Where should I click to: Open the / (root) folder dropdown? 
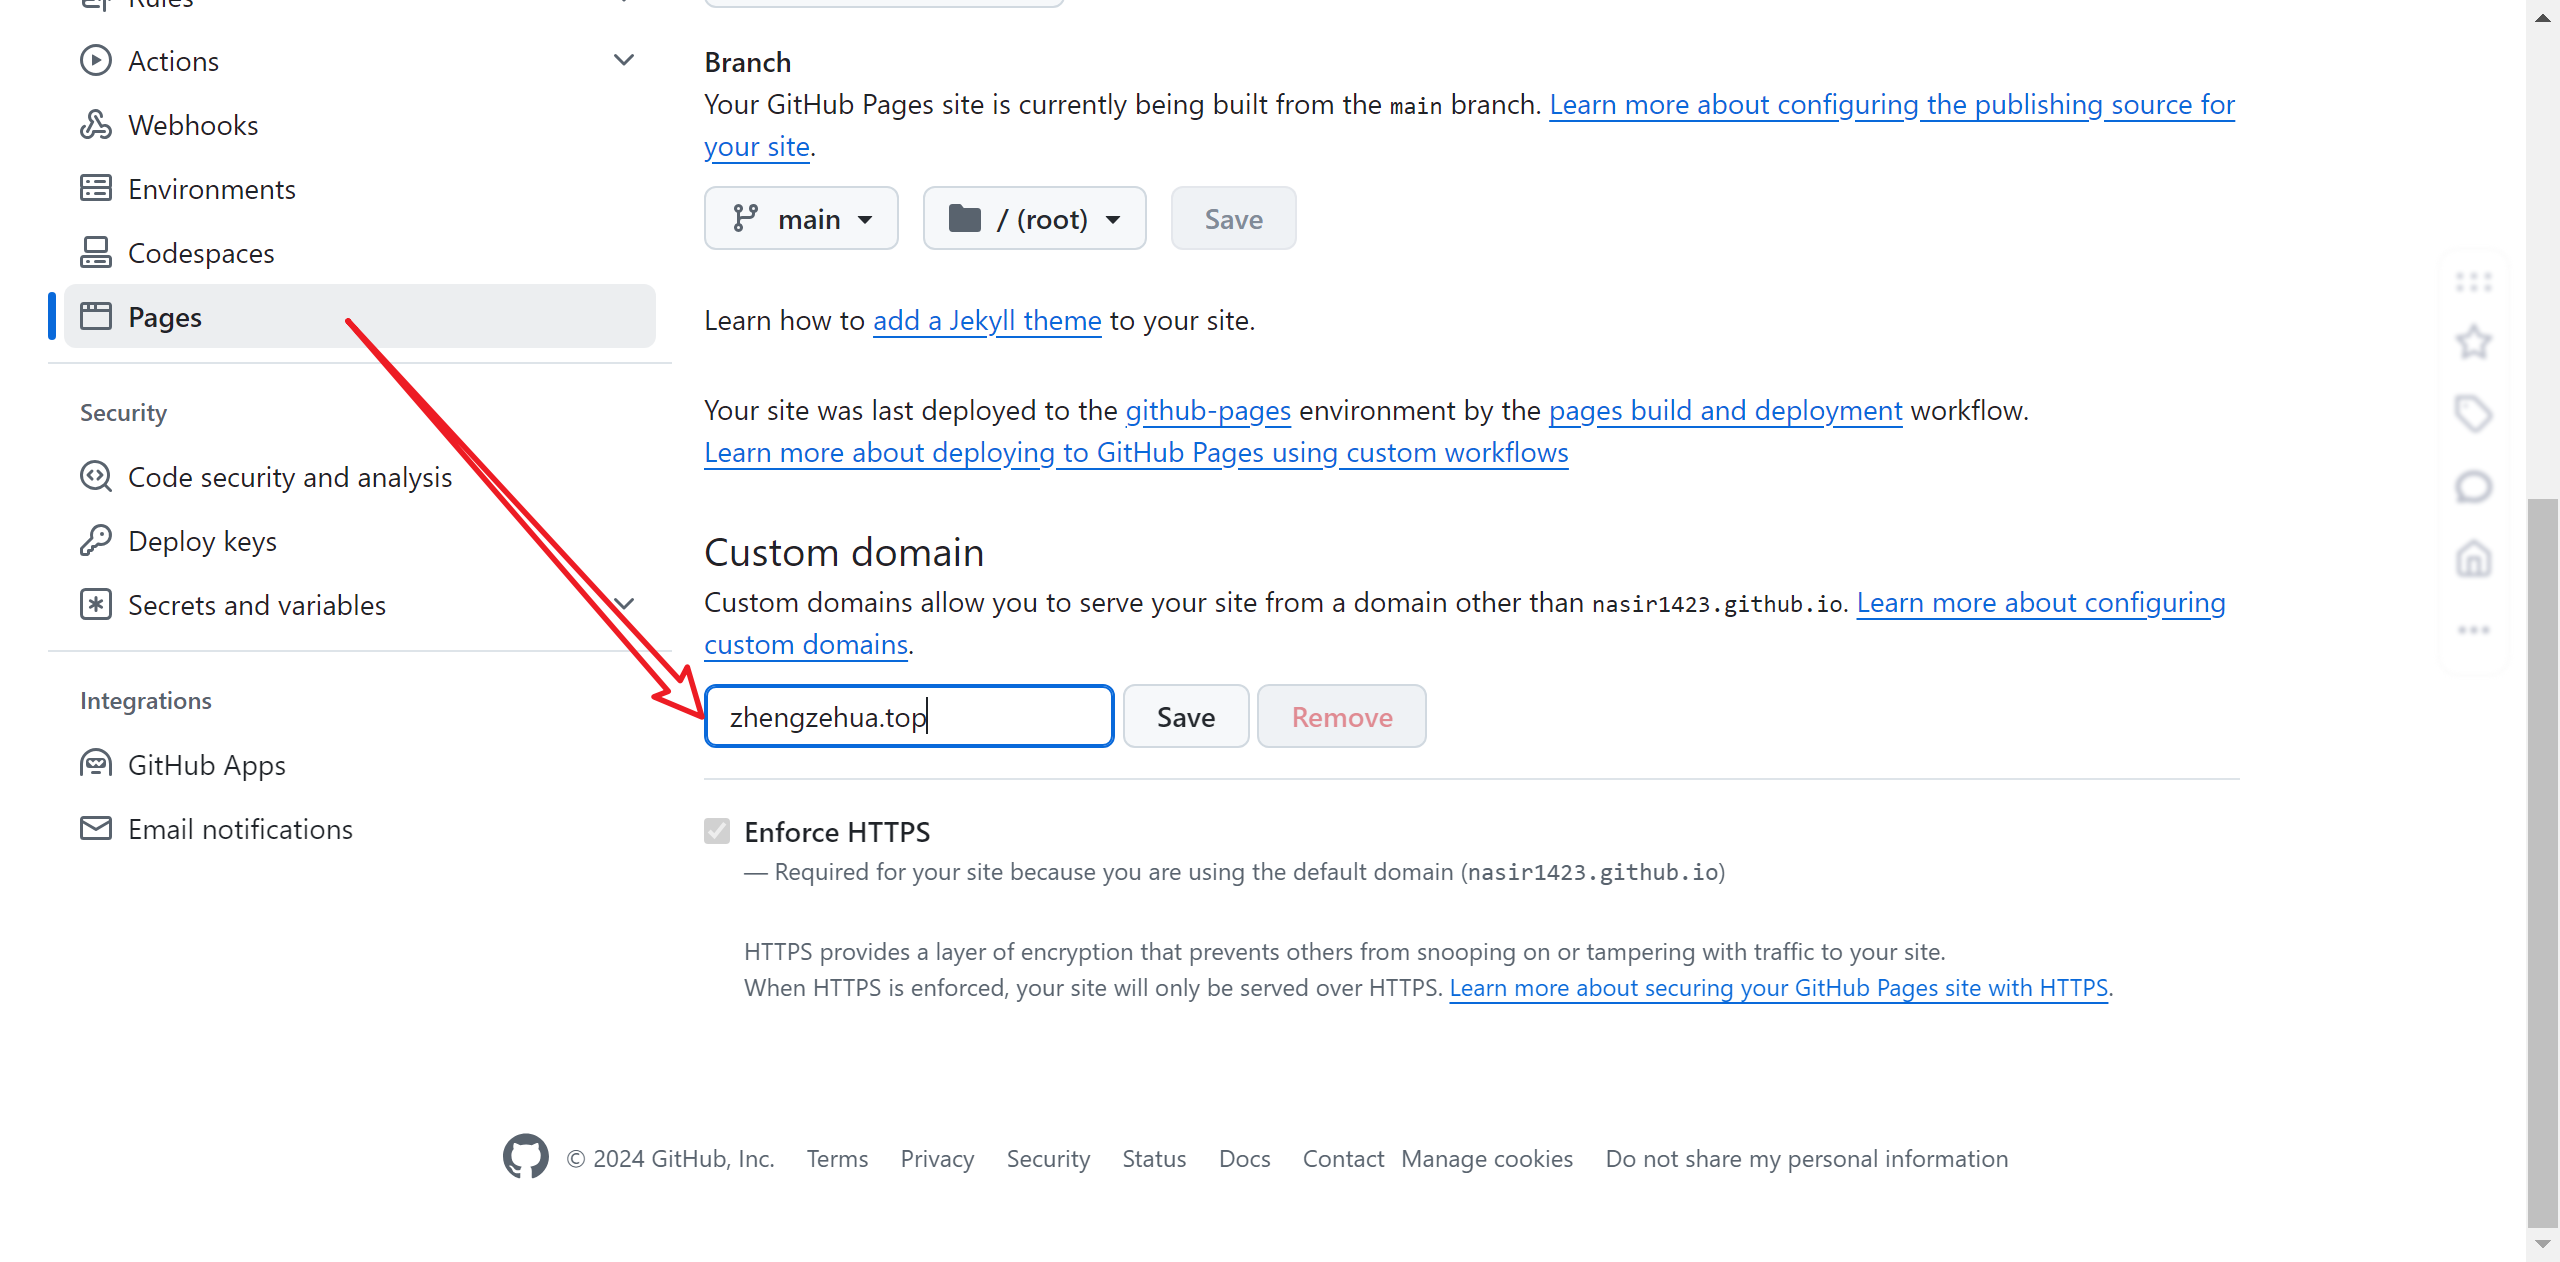(1034, 218)
